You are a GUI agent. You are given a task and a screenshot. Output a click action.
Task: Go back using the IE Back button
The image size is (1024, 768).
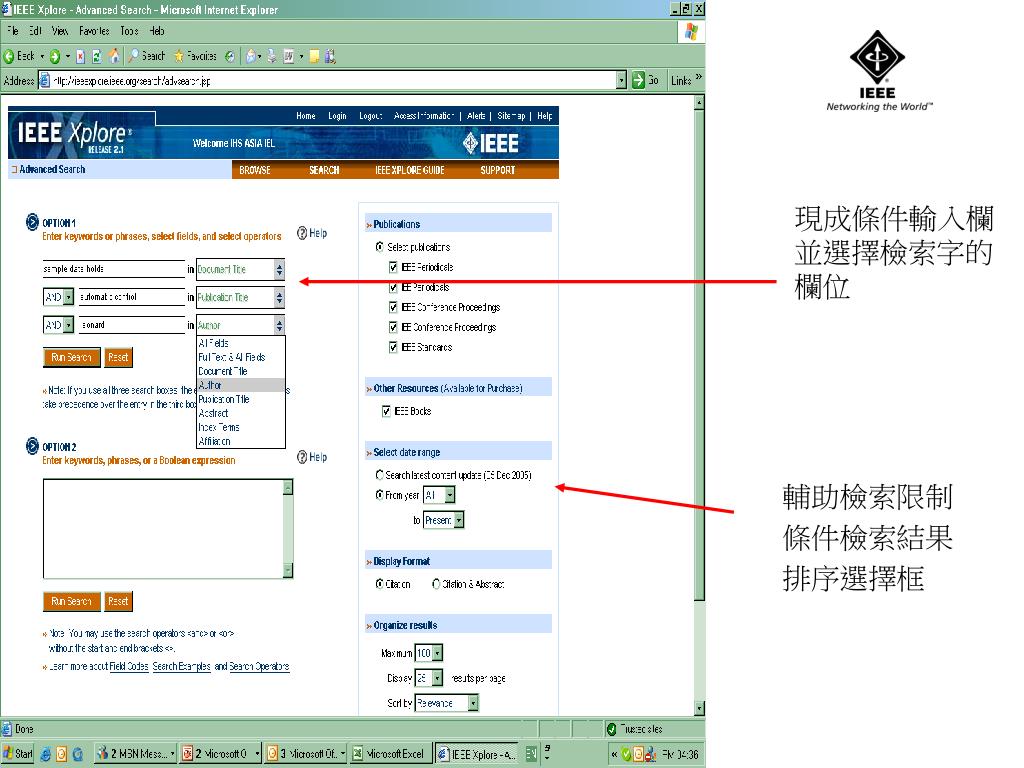coord(20,56)
